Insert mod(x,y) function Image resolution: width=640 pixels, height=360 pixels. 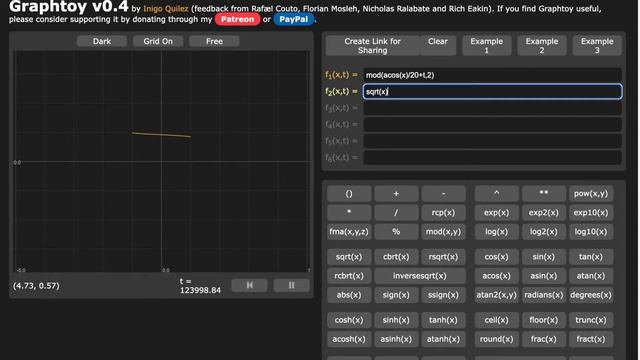(443, 232)
